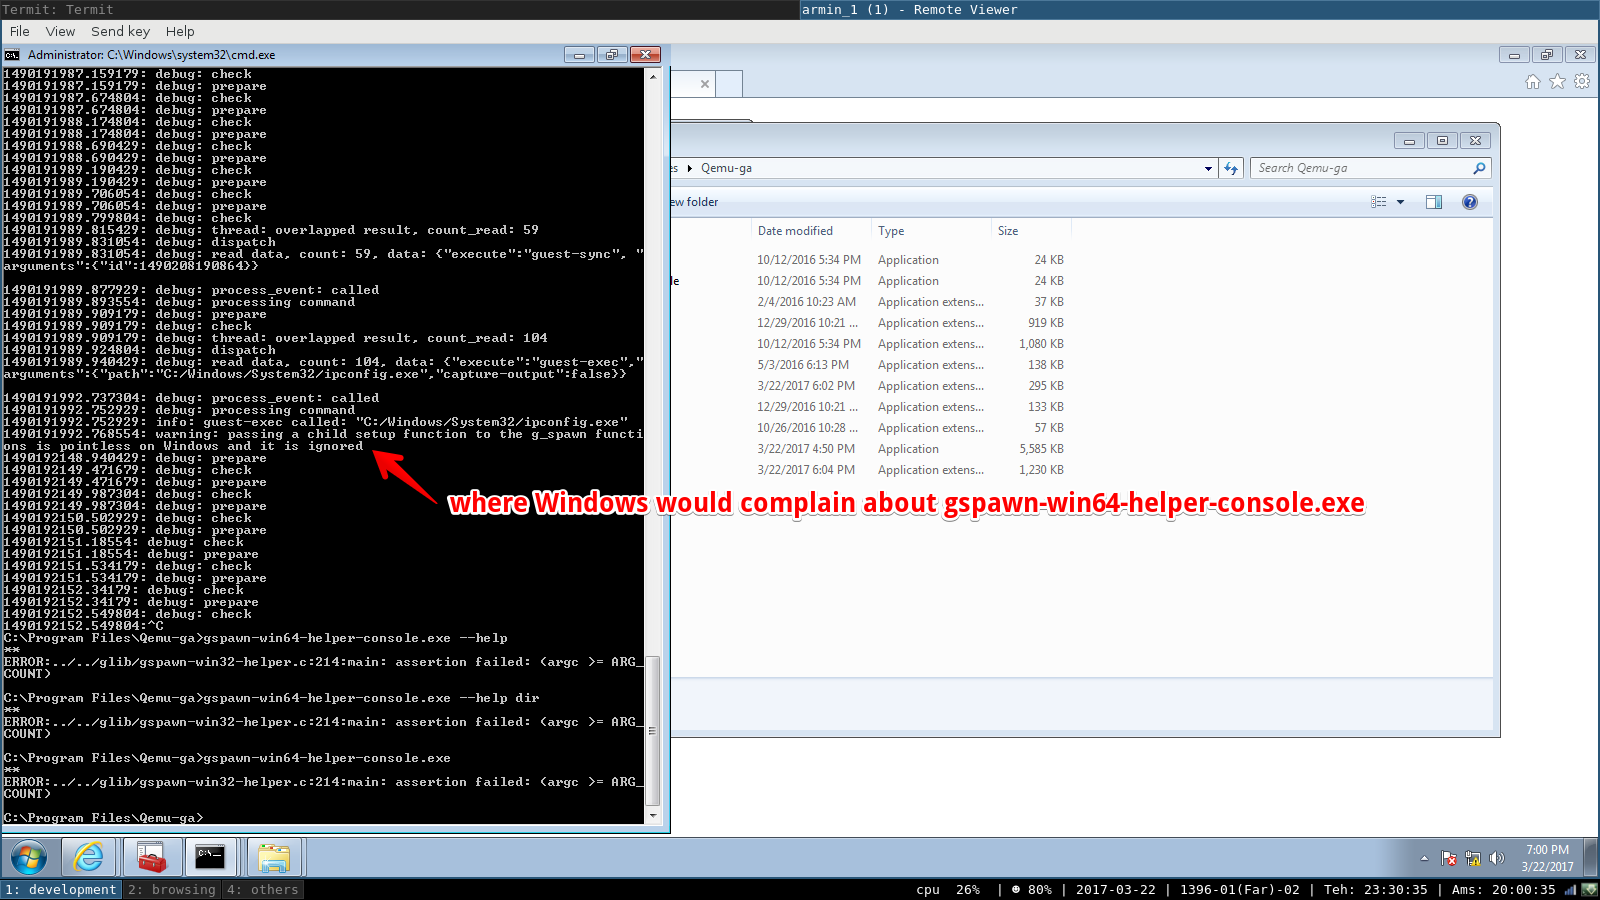Switch to the 4: others workspace
Viewport: 1600px width, 900px height.
click(262, 889)
